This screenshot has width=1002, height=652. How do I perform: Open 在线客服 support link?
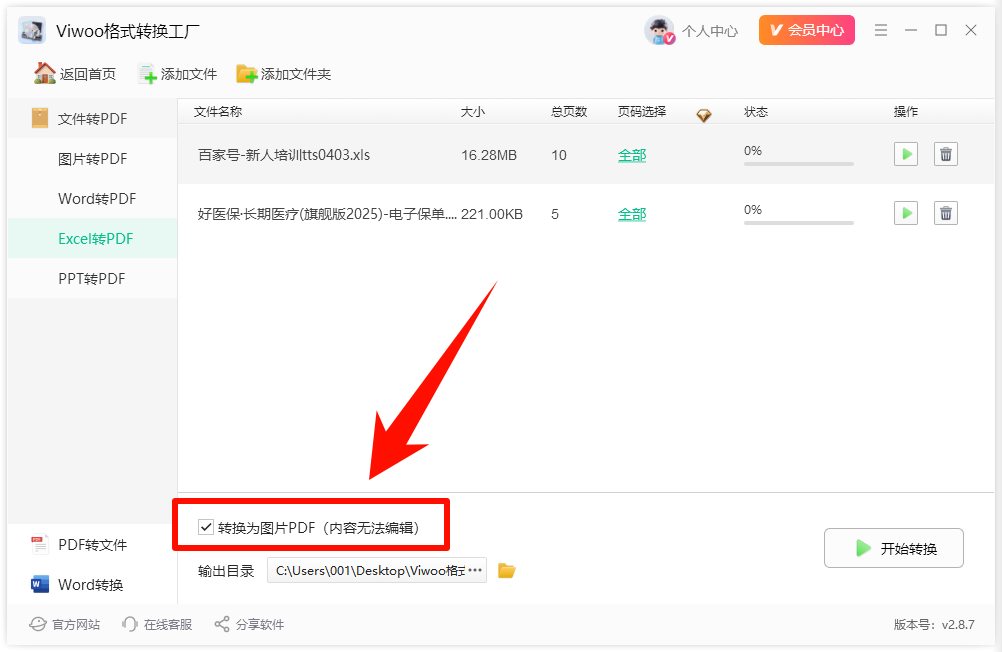point(157,625)
